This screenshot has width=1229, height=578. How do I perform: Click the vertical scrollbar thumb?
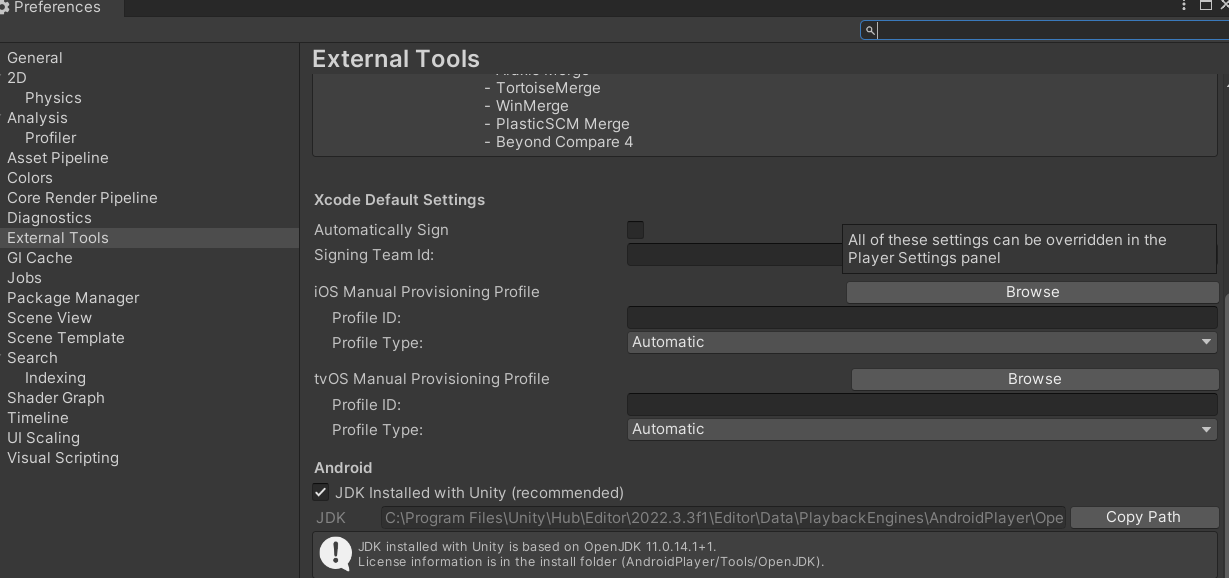(x=1225, y=435)
